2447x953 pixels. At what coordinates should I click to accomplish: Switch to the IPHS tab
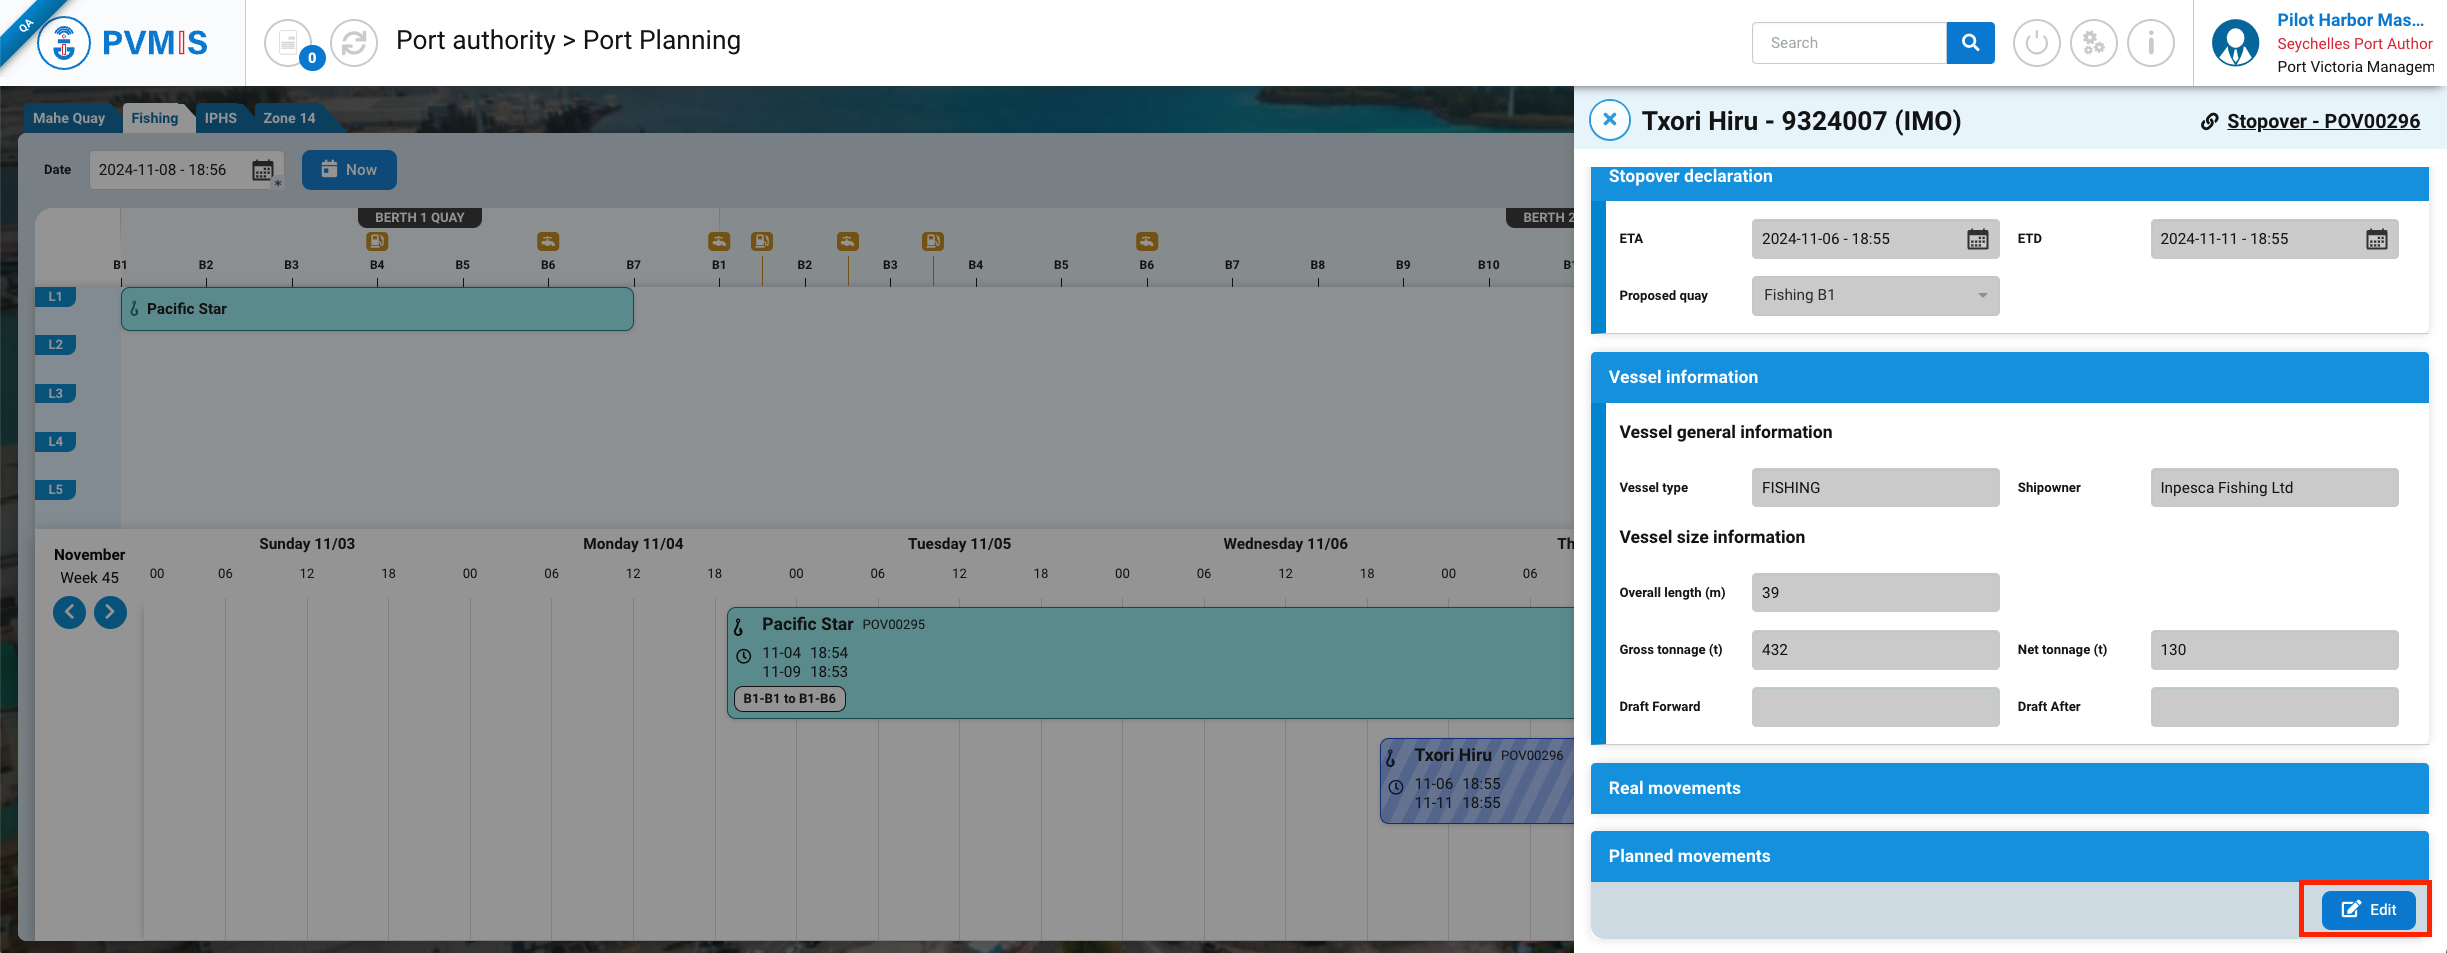(220, 118)
